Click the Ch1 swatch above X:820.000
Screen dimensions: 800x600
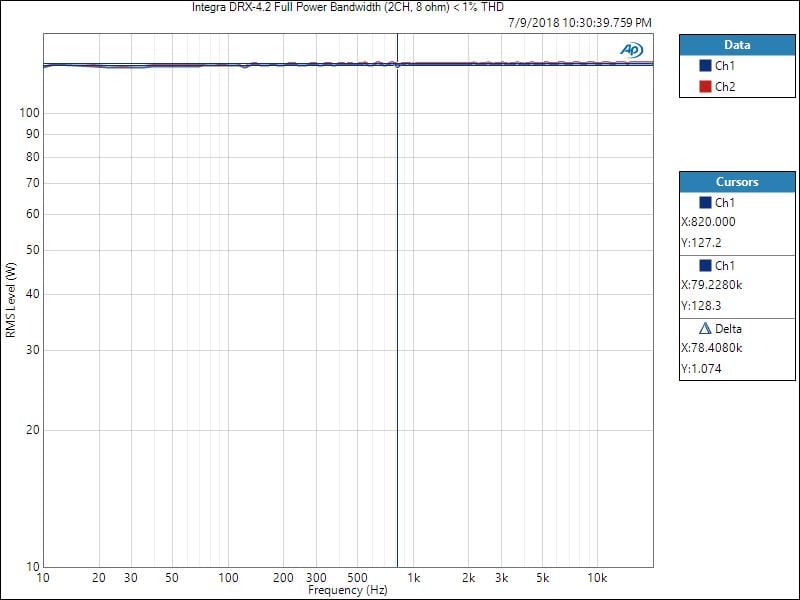[x=706, y=203]
